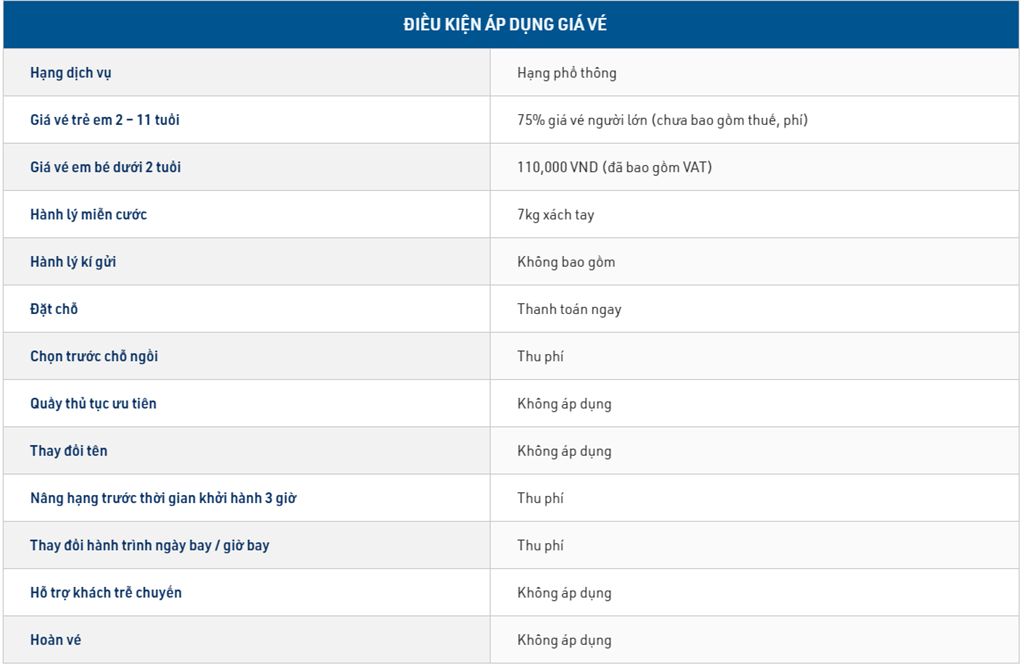Click the '75% giá vé người lớn' text
This screenshot has width=1024, height=668.
(x=583, y=120)
